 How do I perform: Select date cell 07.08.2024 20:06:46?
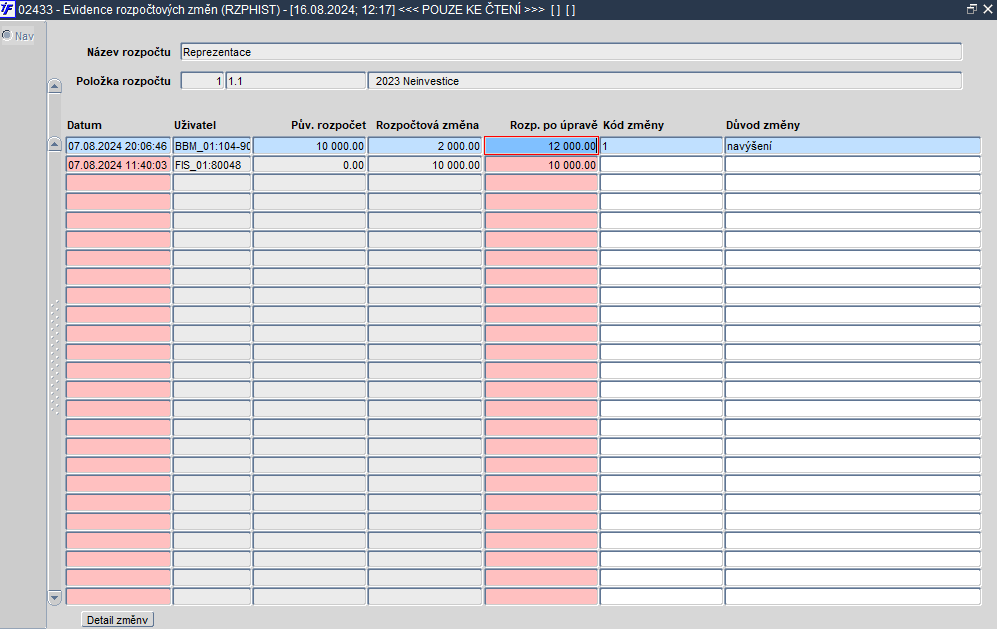pyautogui.click(x=118, y=146)
